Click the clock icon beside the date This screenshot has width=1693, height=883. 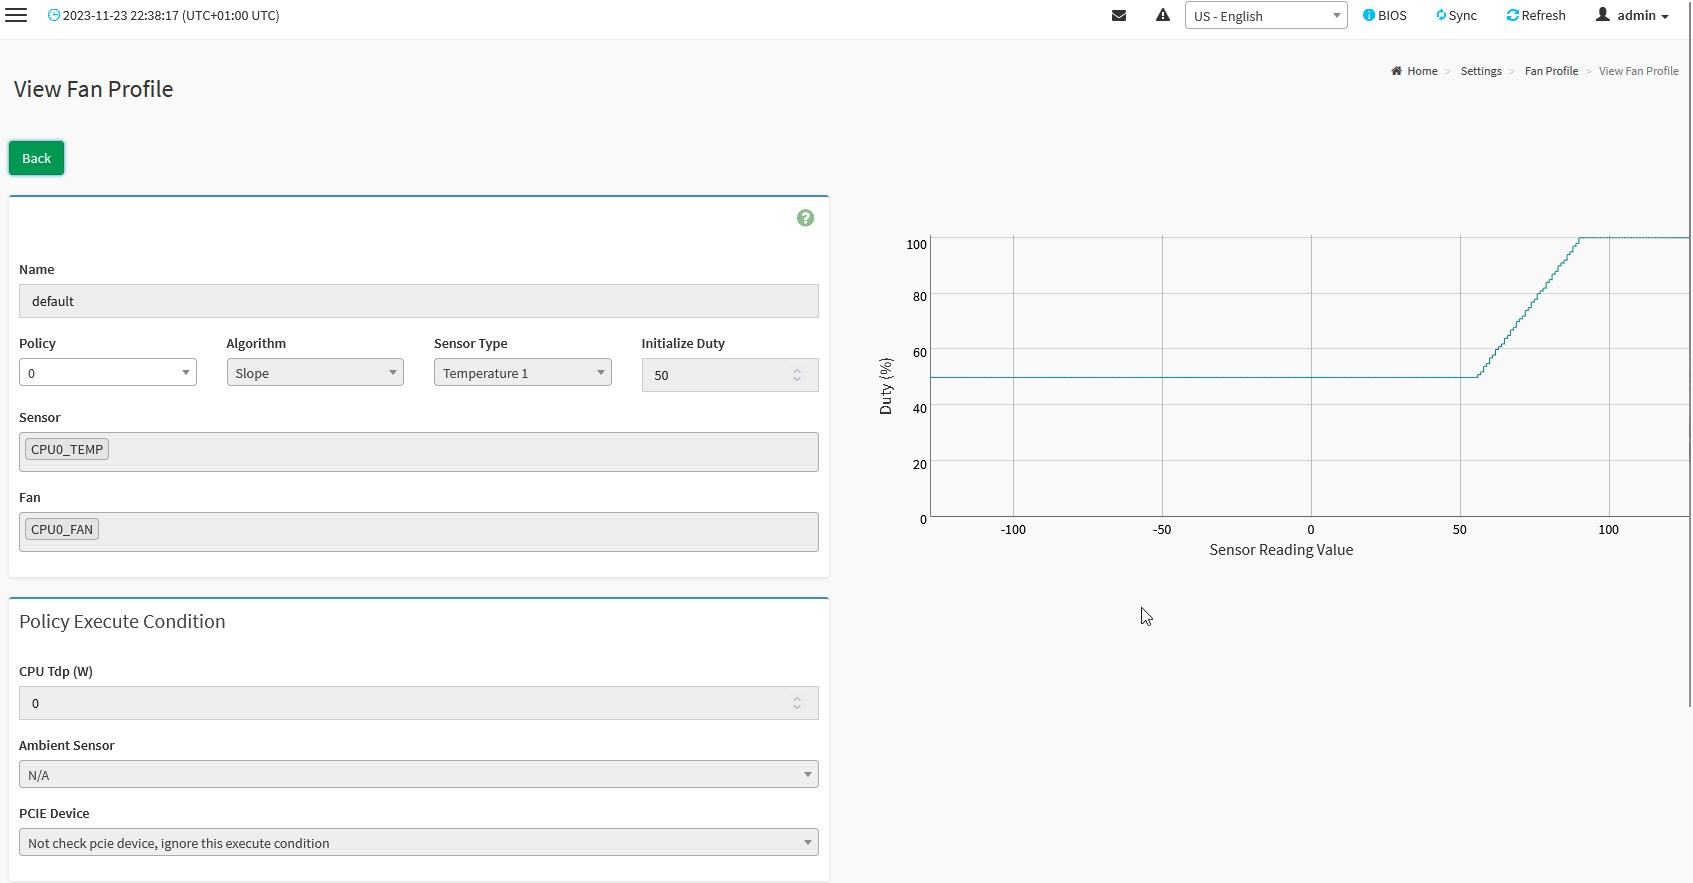click(x=54, y=15)
